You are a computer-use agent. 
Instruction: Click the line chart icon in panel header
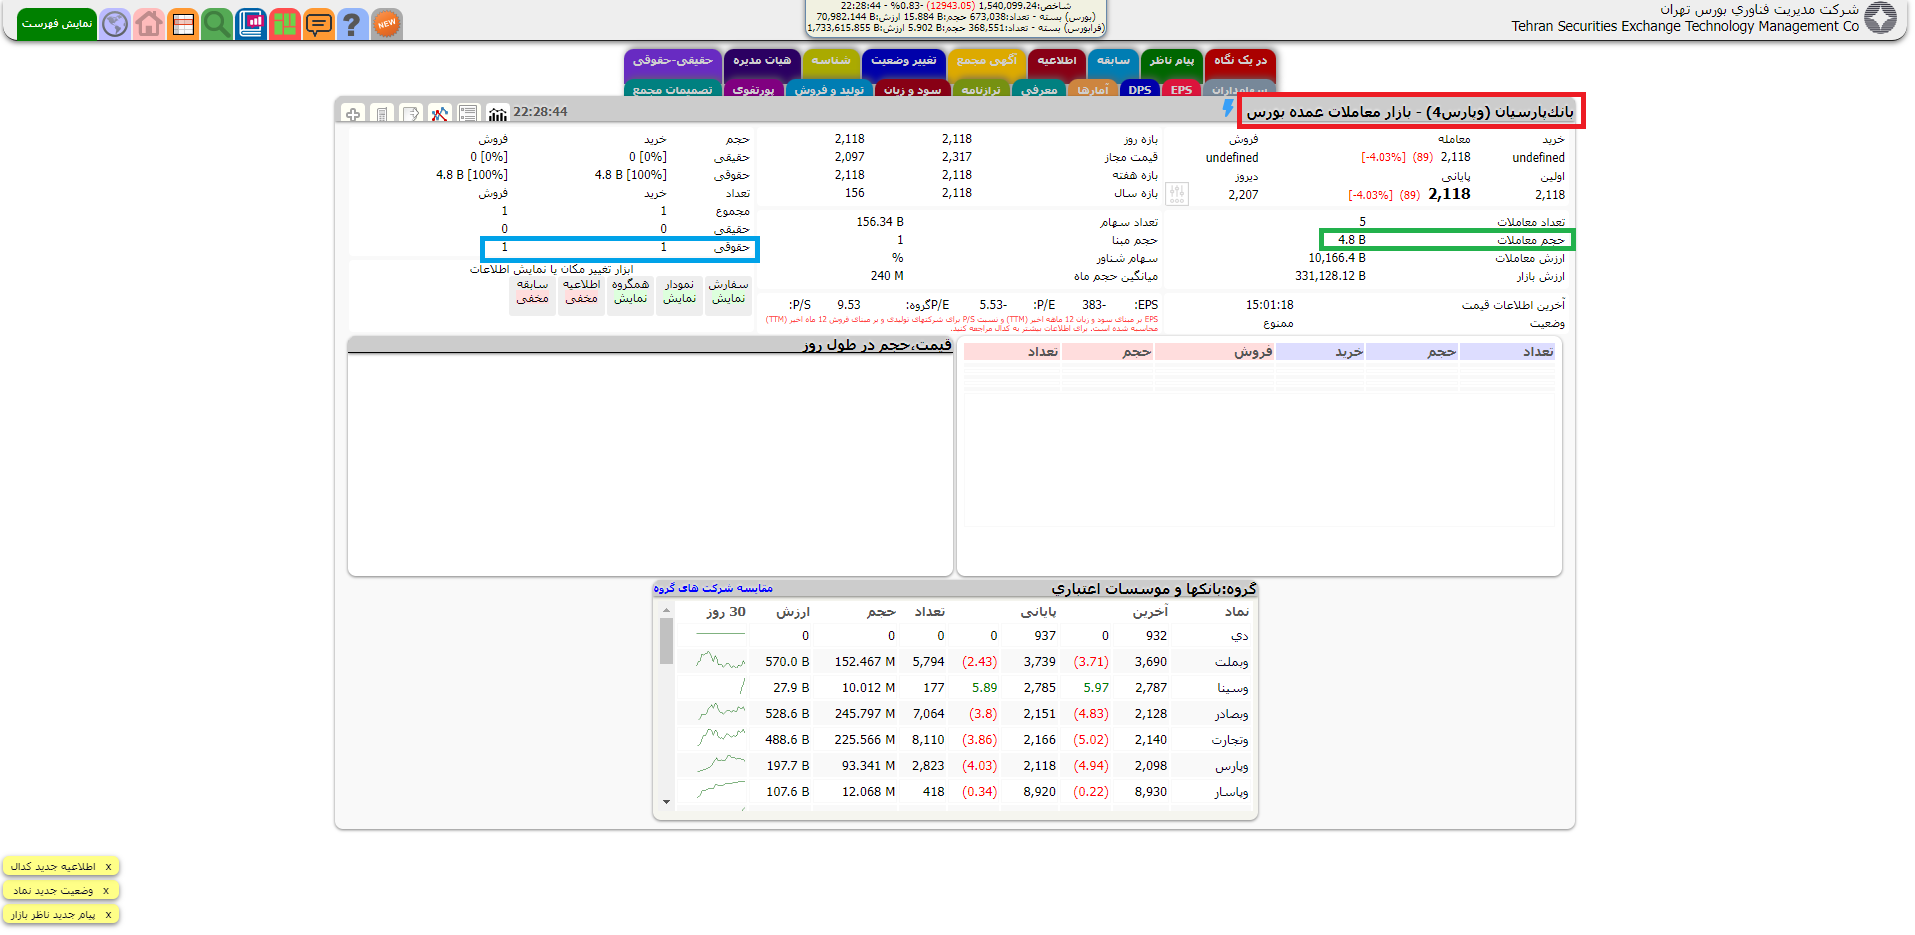point(440,114)
